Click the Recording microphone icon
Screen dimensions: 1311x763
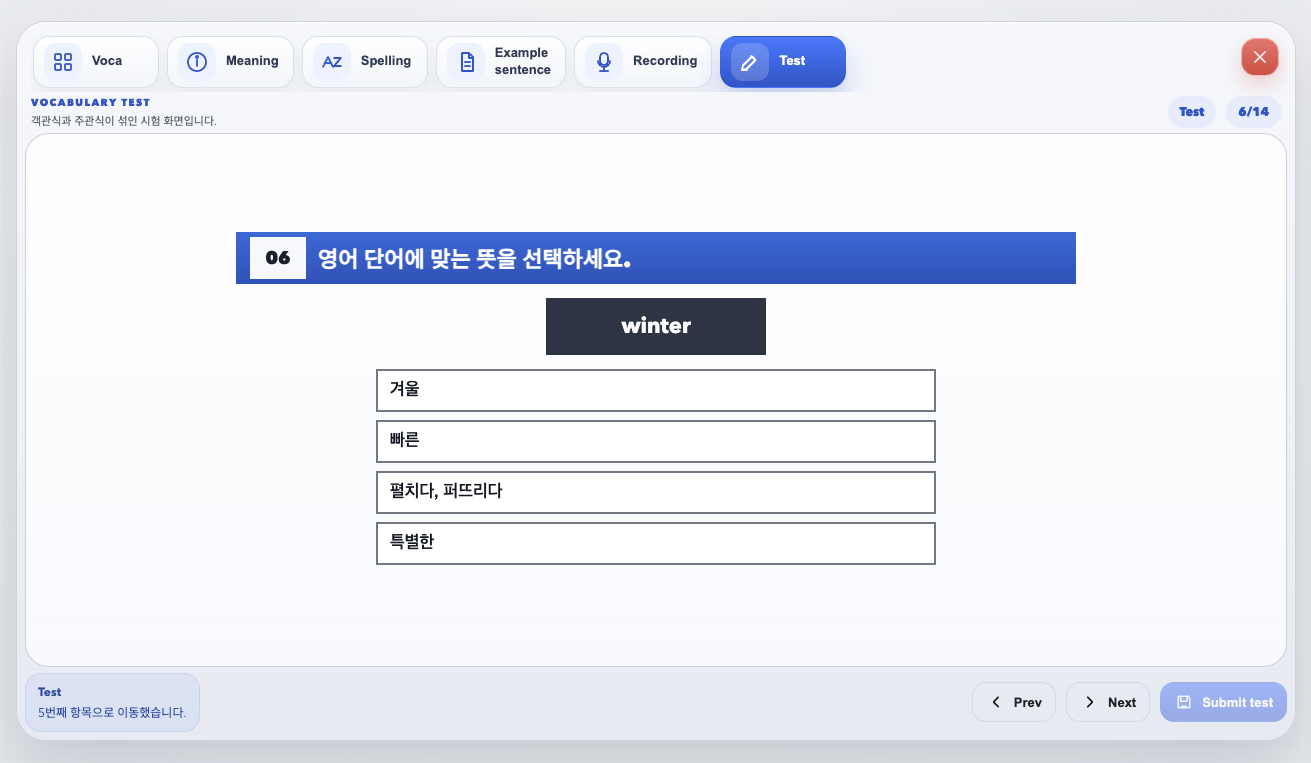coord(604,62)
